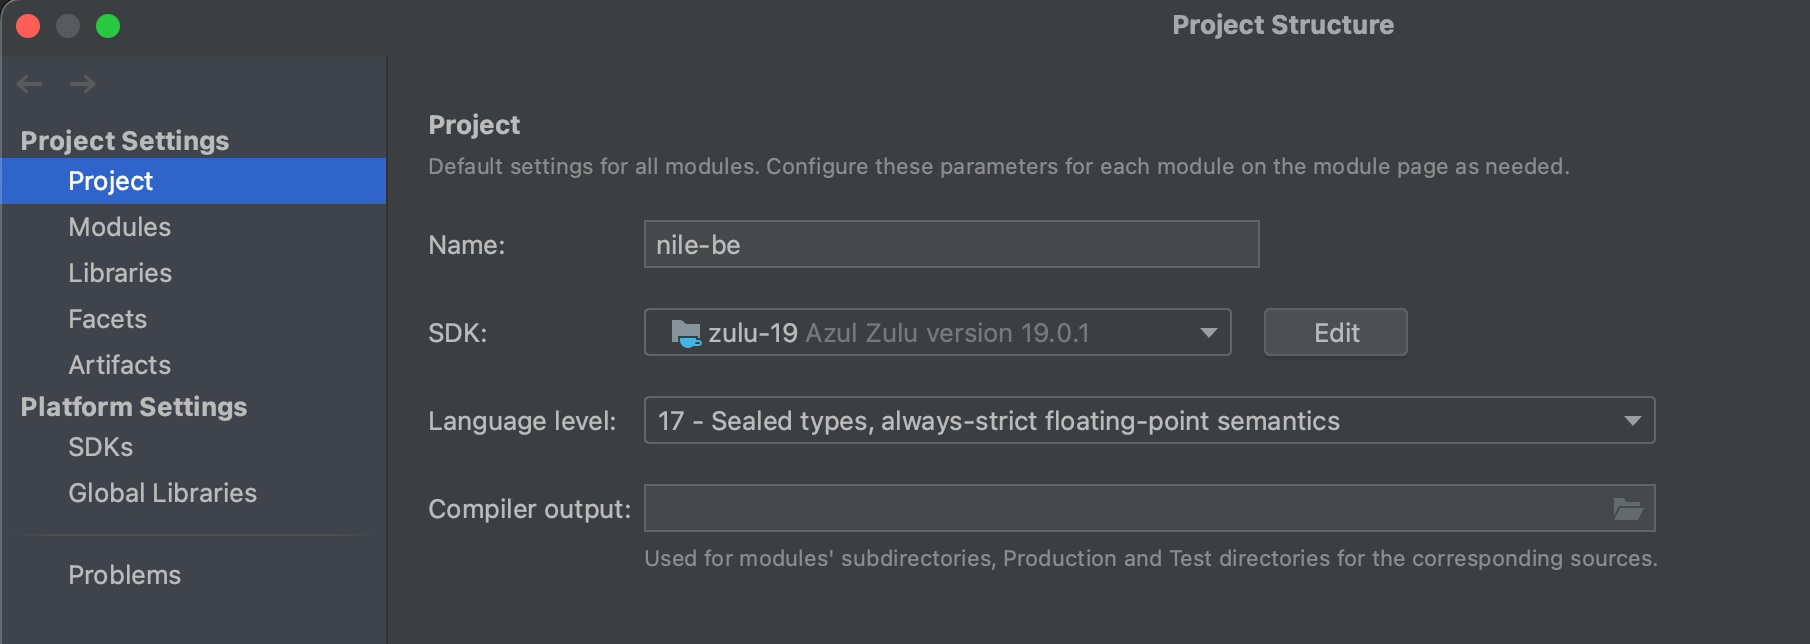Click the project Name text field
The image size is (1810, 644).
click(951, 245)
